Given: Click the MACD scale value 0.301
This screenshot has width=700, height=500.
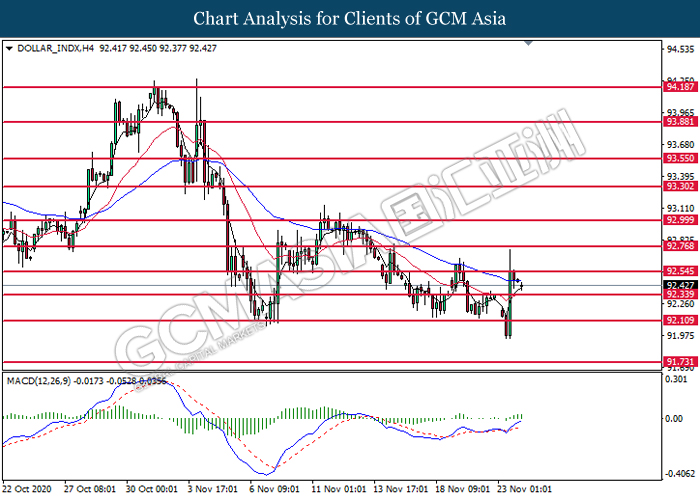Looking at the screenshot, I should click(676, 379).
